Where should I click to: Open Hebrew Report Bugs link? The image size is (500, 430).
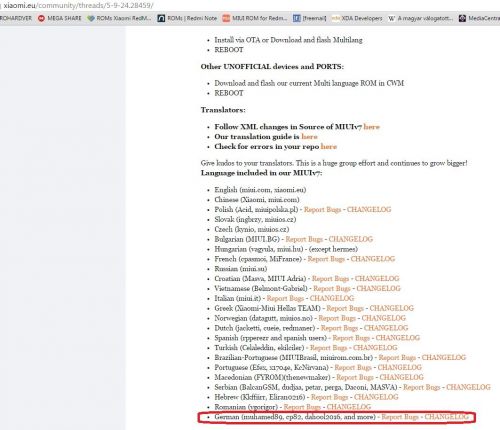click(x=330, y=397)
